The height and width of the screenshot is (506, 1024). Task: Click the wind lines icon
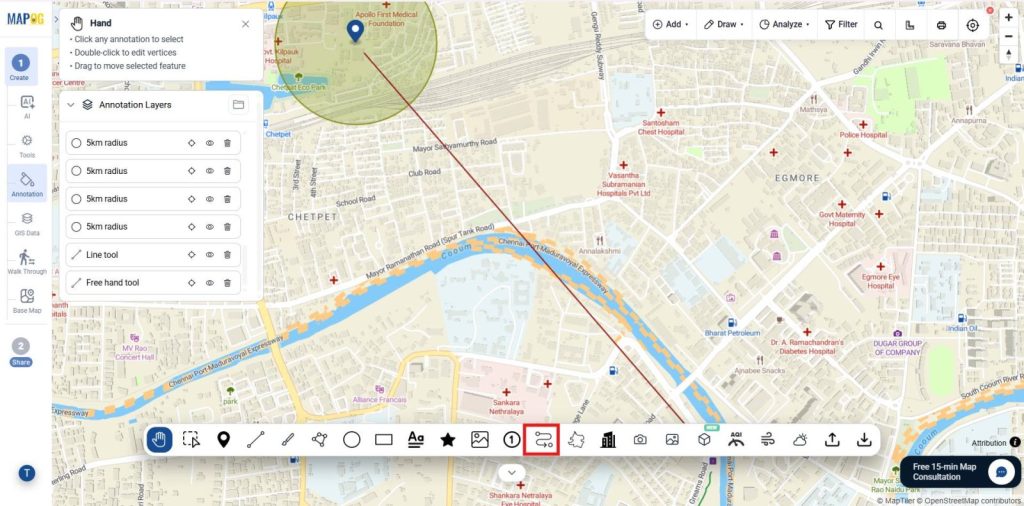click(768, 439)
